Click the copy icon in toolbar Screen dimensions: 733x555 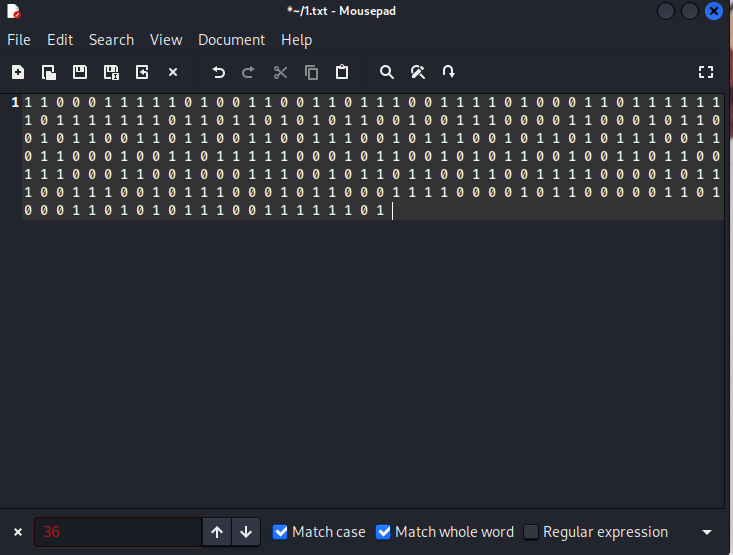pyautogui.click(x=311, y=72)
